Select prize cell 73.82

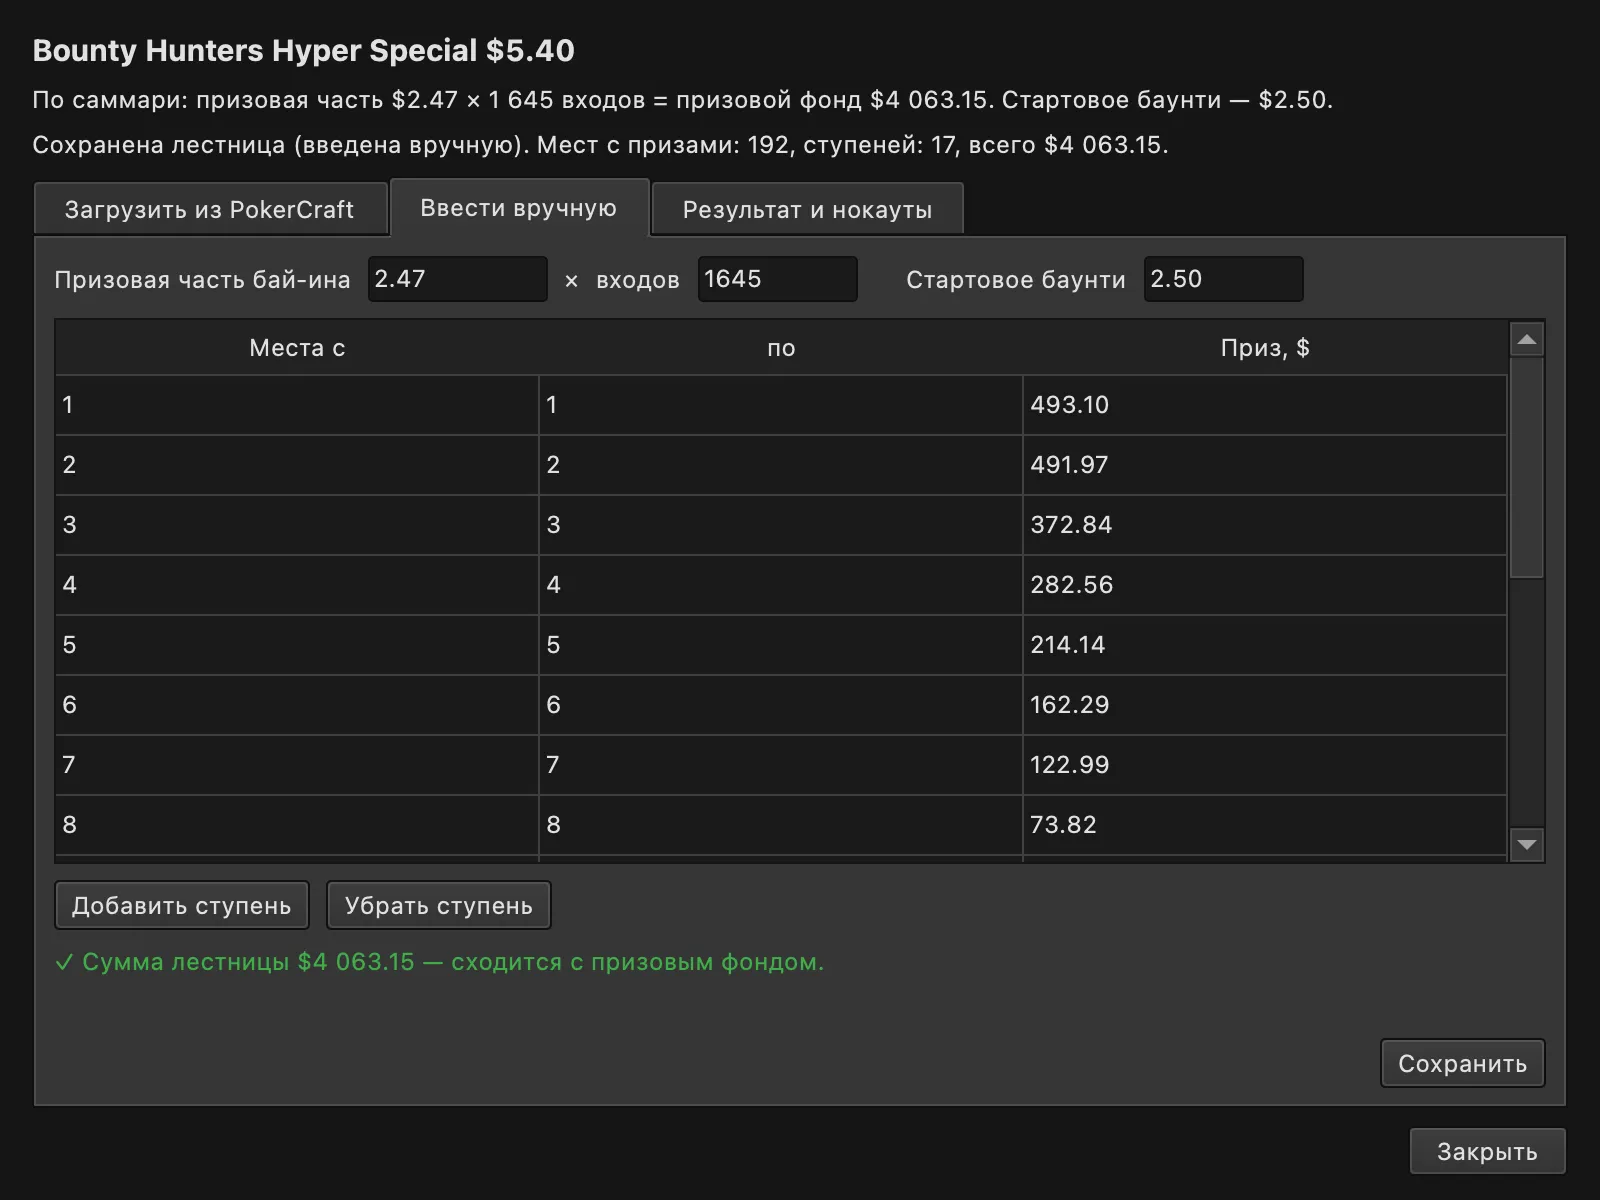[1265, 825]
